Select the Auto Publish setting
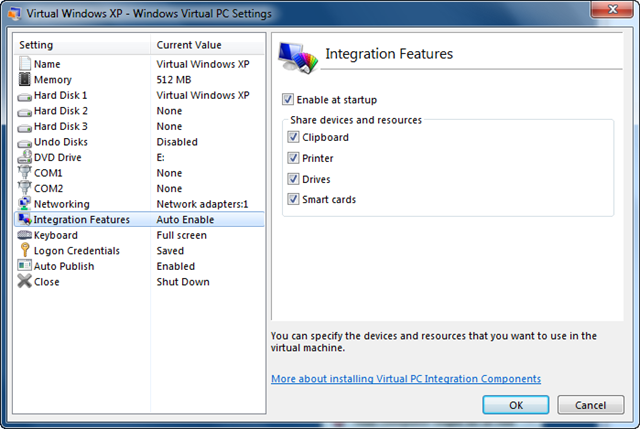The height and width of the screenshot is (429, 640). tap(139, 266)
